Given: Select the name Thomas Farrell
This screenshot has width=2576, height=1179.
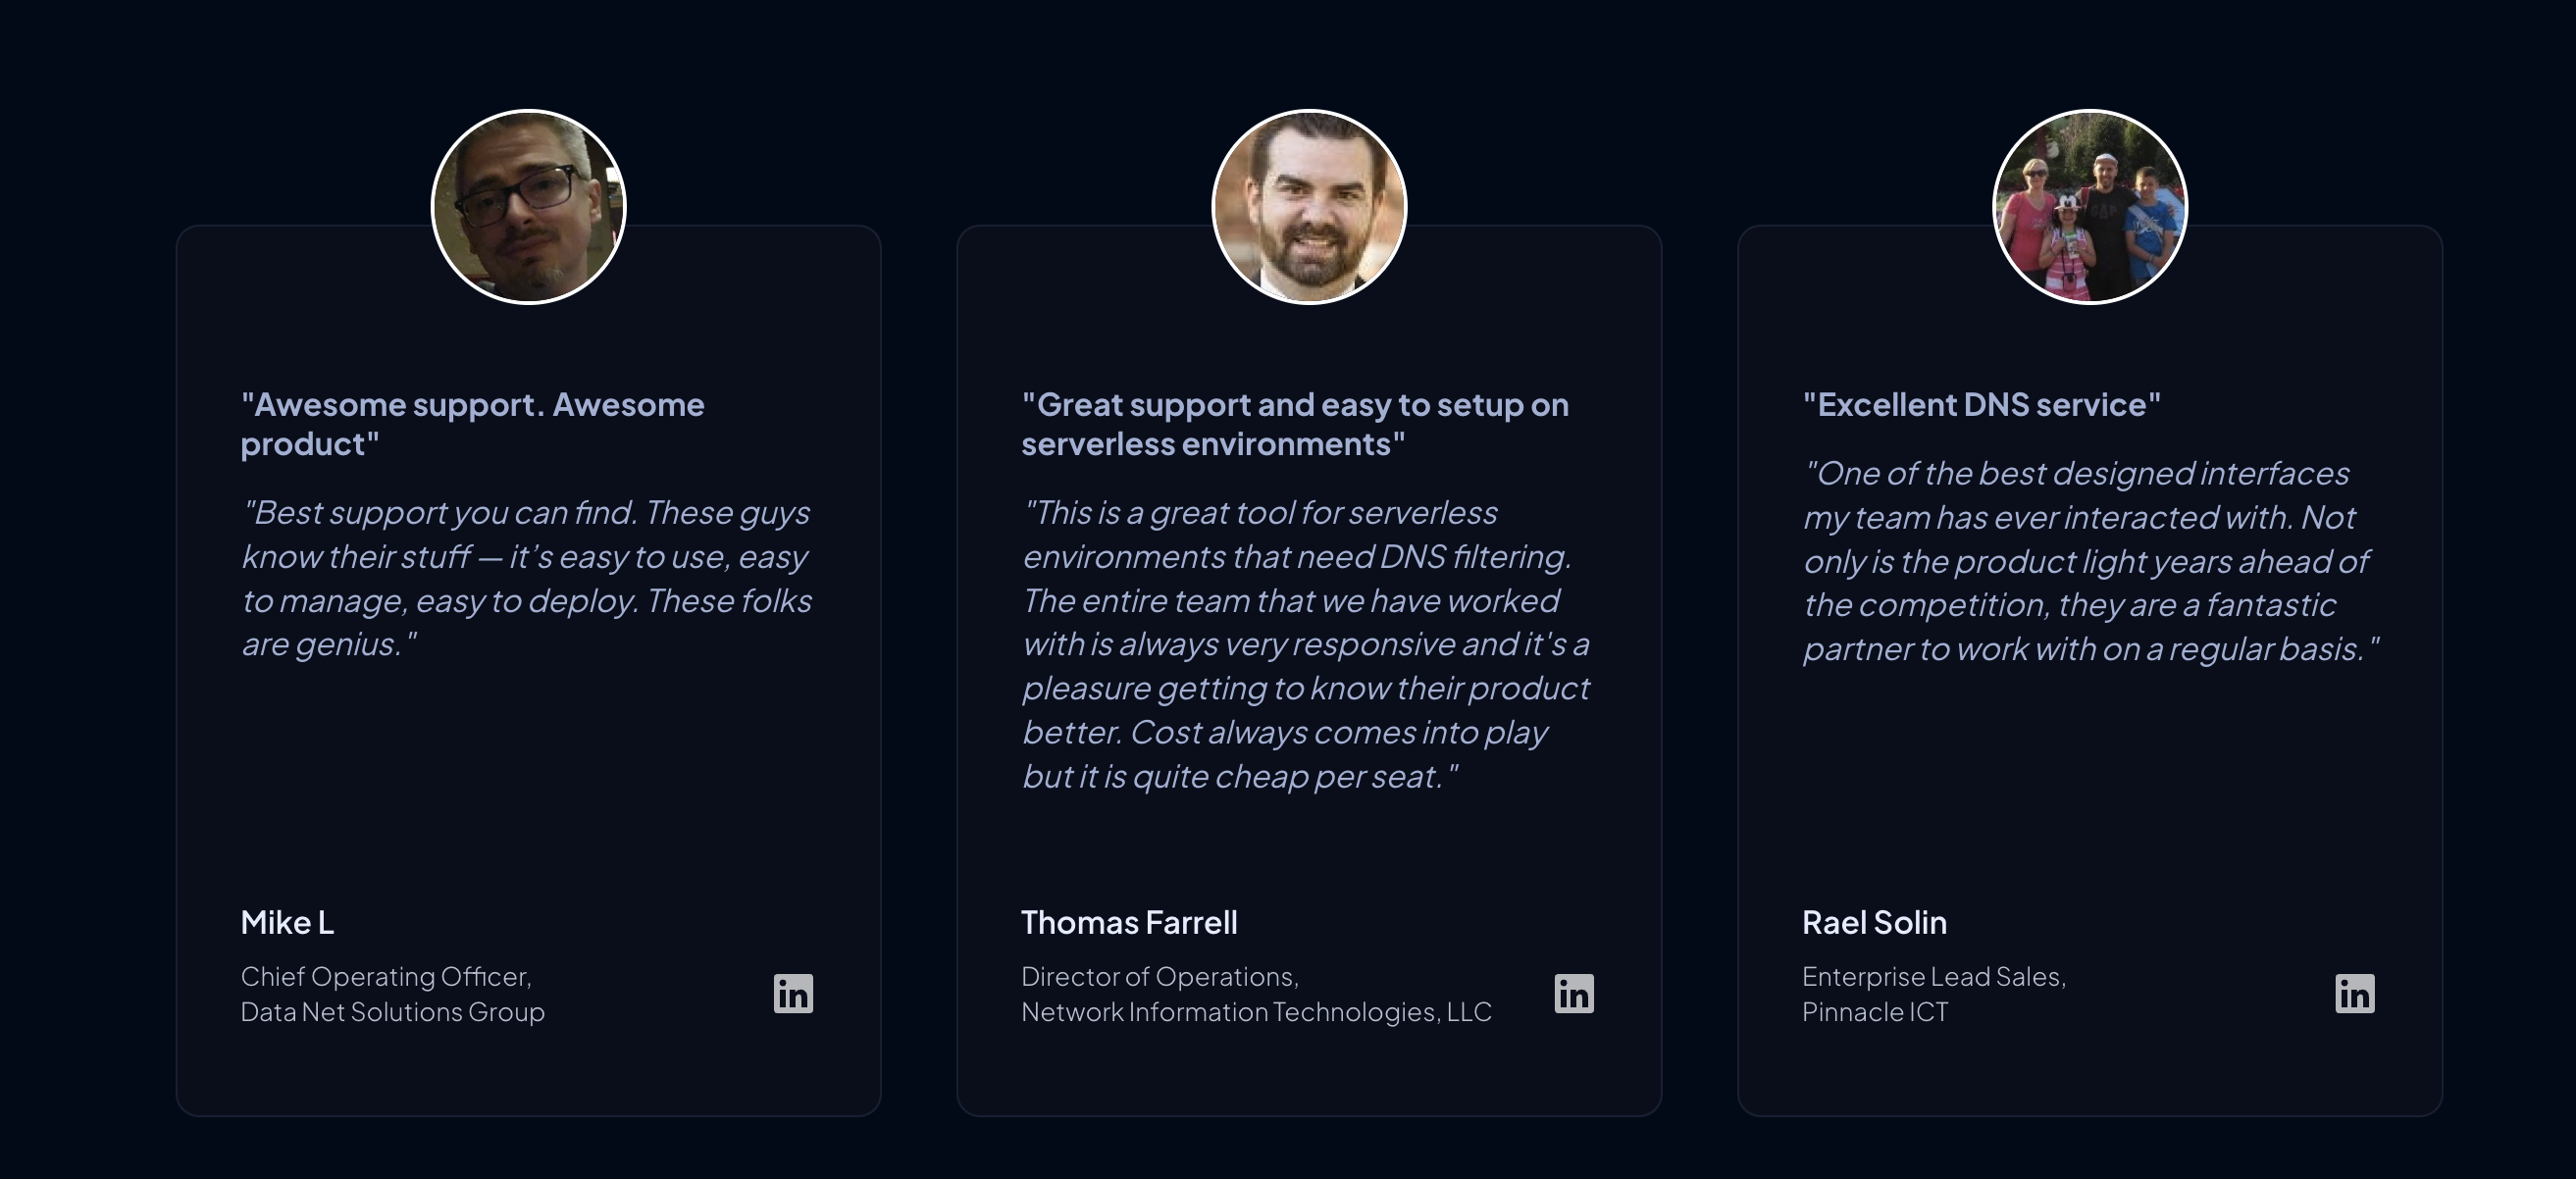Looking at the screenshot, I should [1129, 922].
